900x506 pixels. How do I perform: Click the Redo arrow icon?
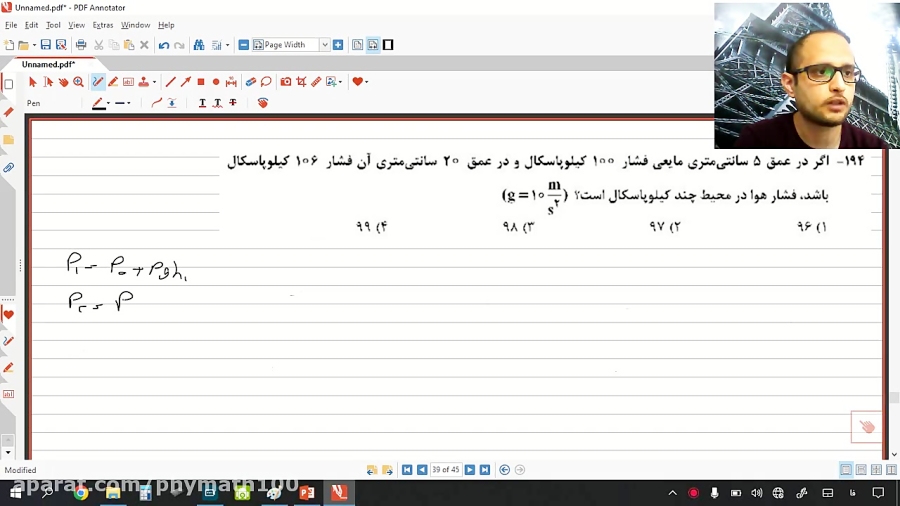point(179,45)
